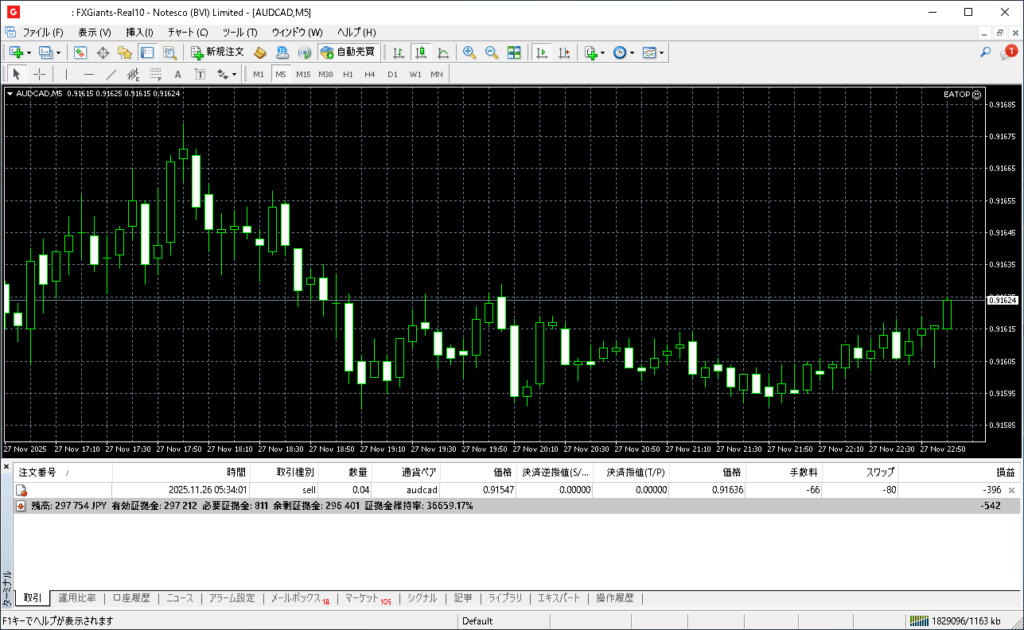Expand the chart templates dropdown

(x=661, y=52)
